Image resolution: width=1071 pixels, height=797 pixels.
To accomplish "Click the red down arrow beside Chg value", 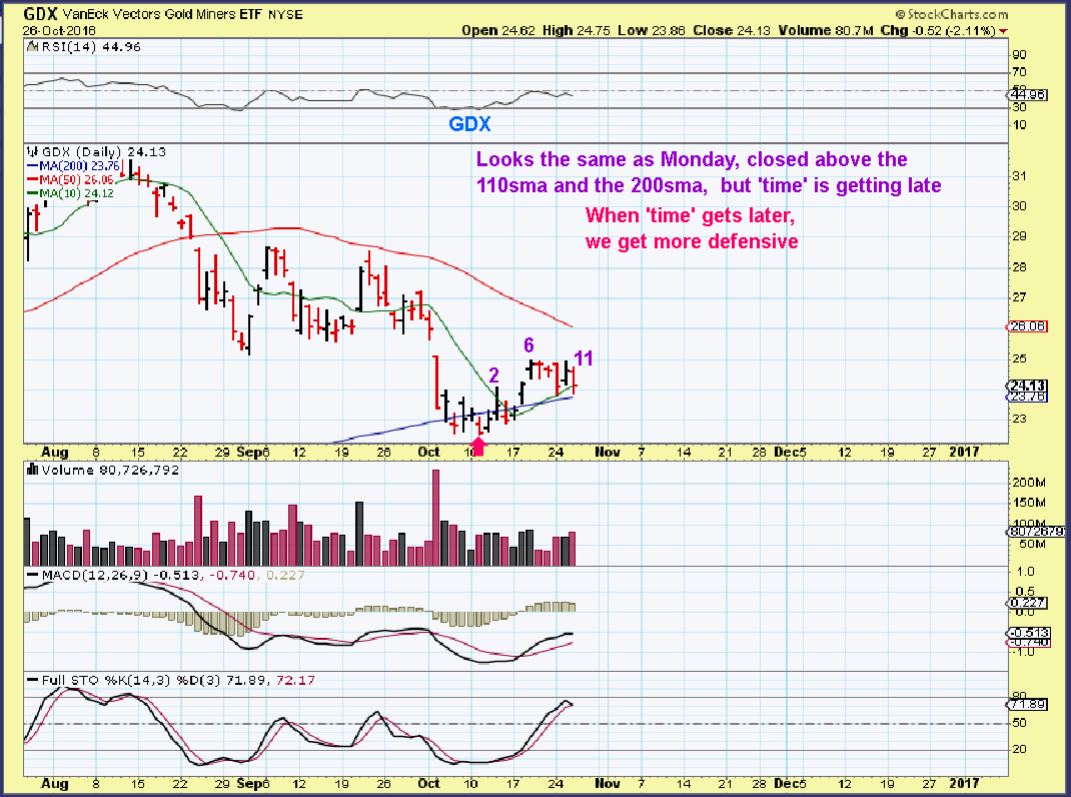I will click(x=1003, y=31).
